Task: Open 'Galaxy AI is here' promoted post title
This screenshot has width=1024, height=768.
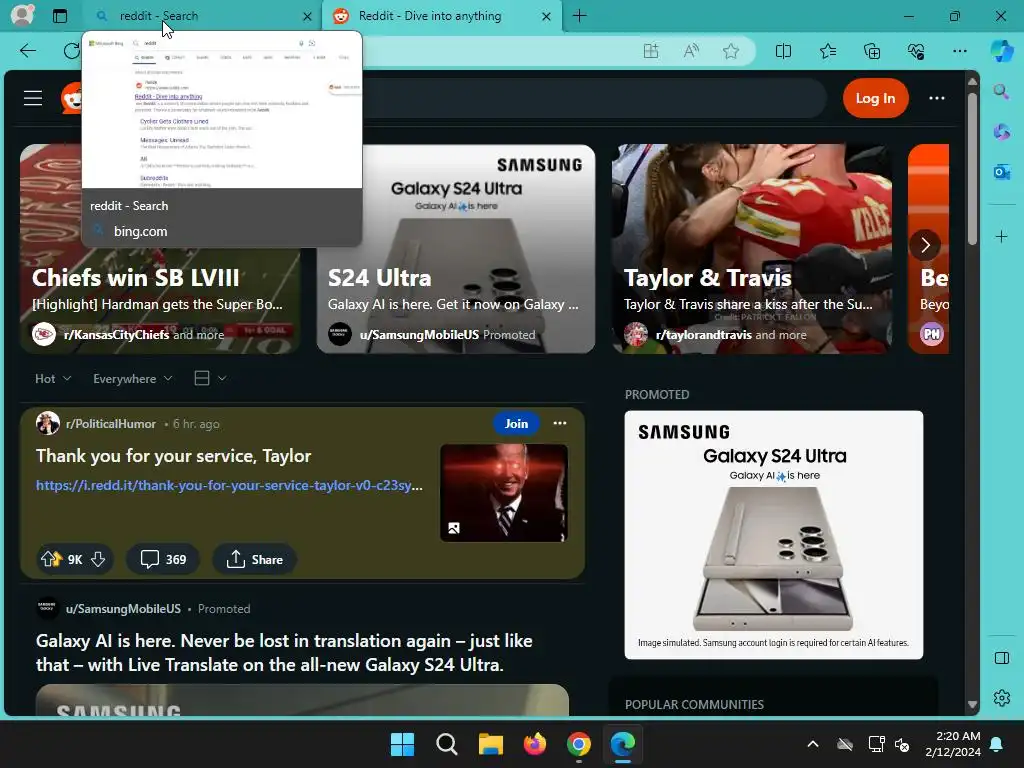Action: [284, 652]
